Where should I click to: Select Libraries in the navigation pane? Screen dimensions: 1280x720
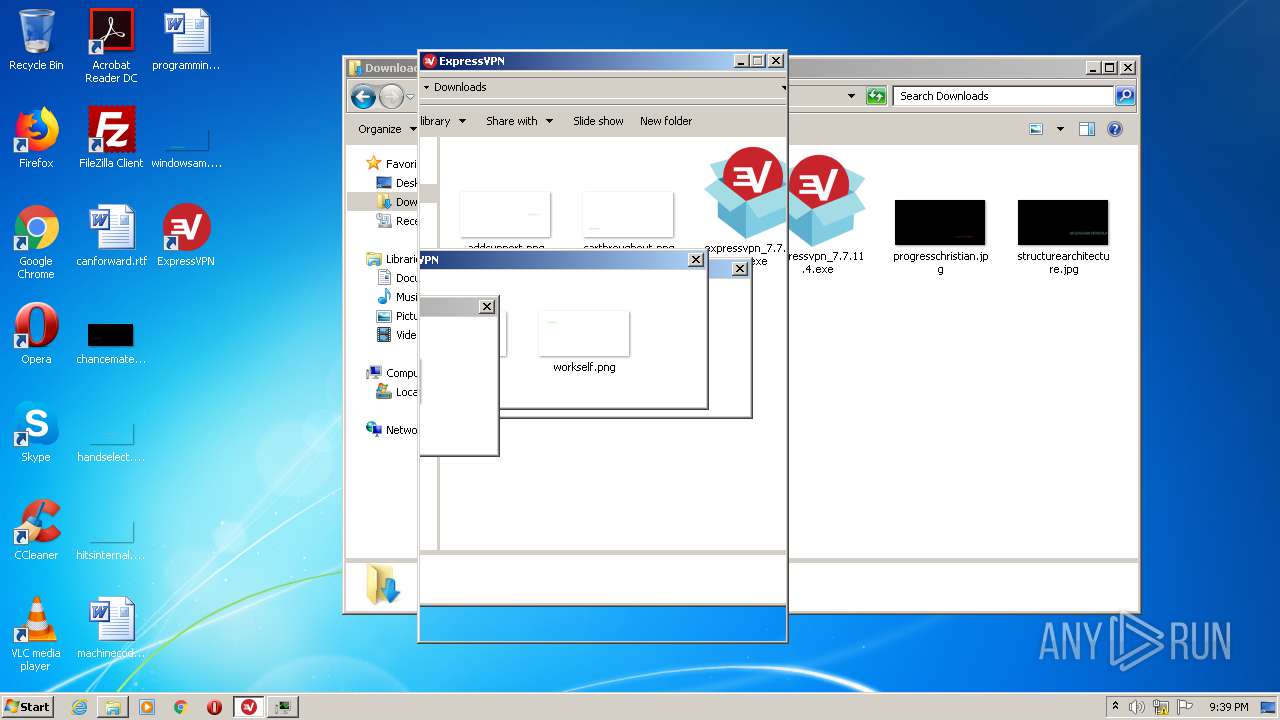394,259
